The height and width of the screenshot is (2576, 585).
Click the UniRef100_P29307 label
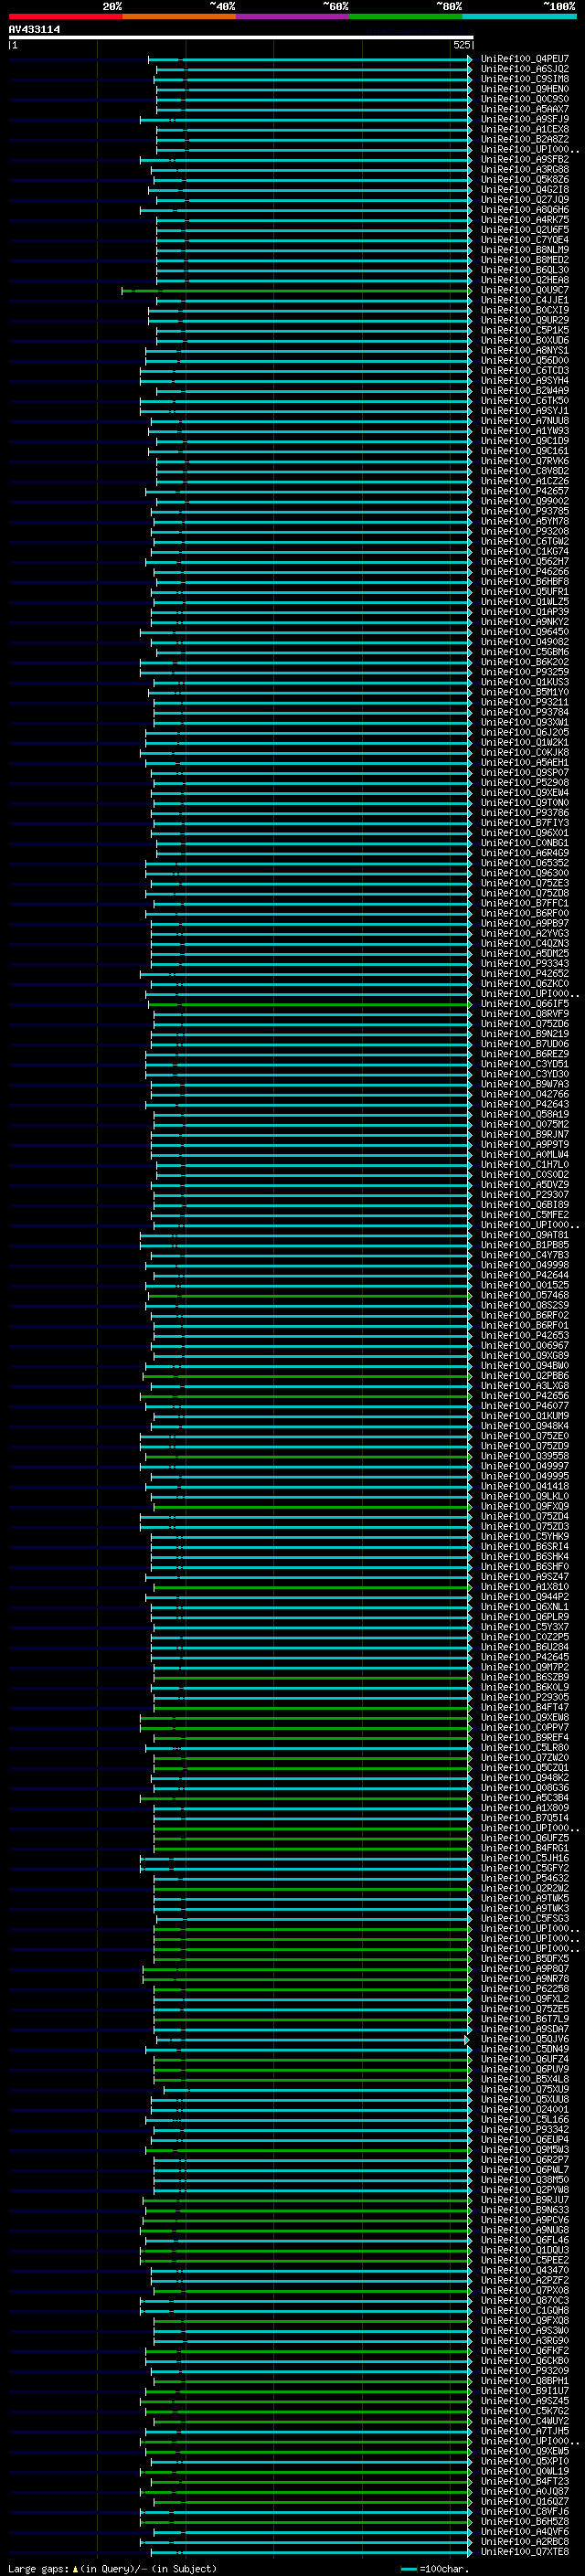click(525, 1195)
